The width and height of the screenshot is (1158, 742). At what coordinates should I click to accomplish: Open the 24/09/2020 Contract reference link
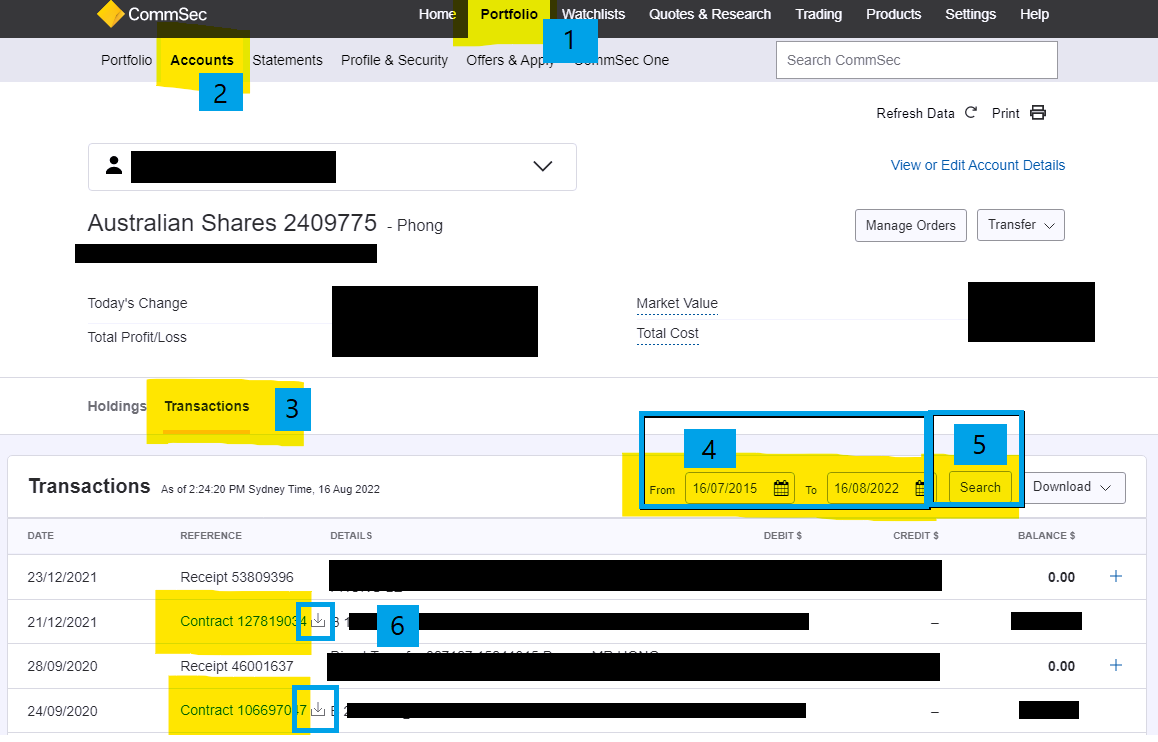(x=243, y=710)
